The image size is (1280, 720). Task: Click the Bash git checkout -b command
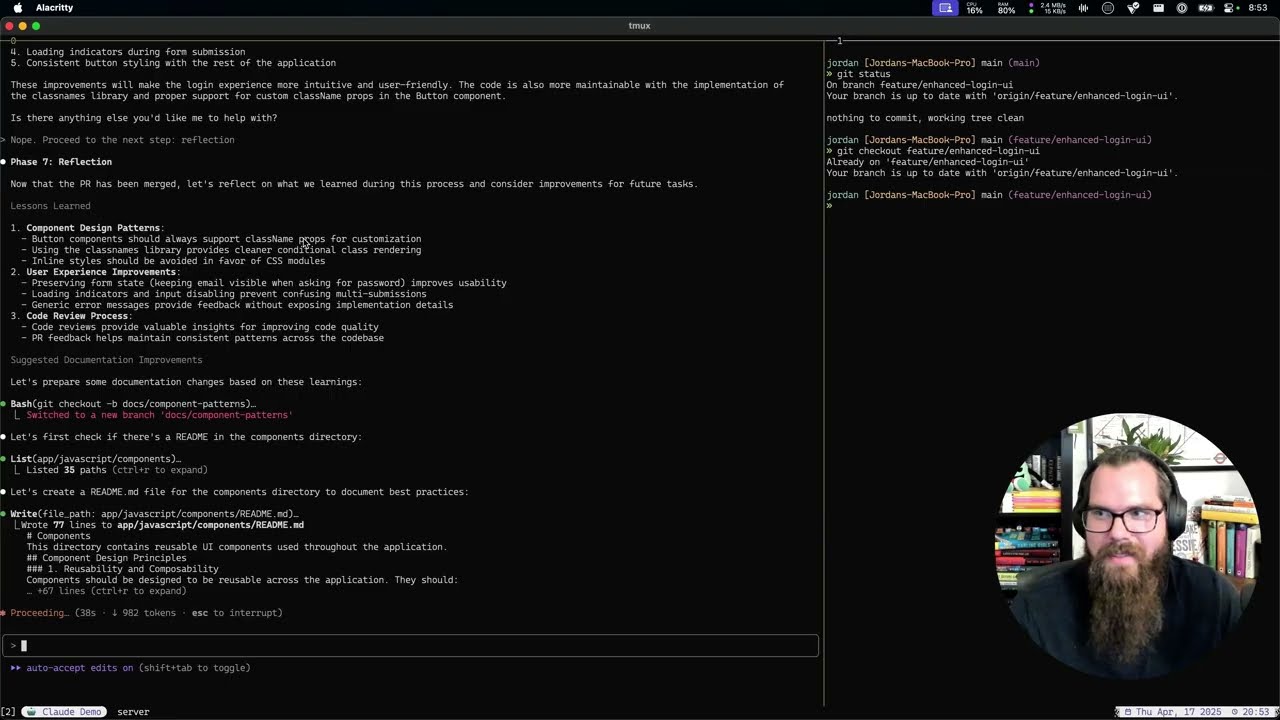pos(133,404)
